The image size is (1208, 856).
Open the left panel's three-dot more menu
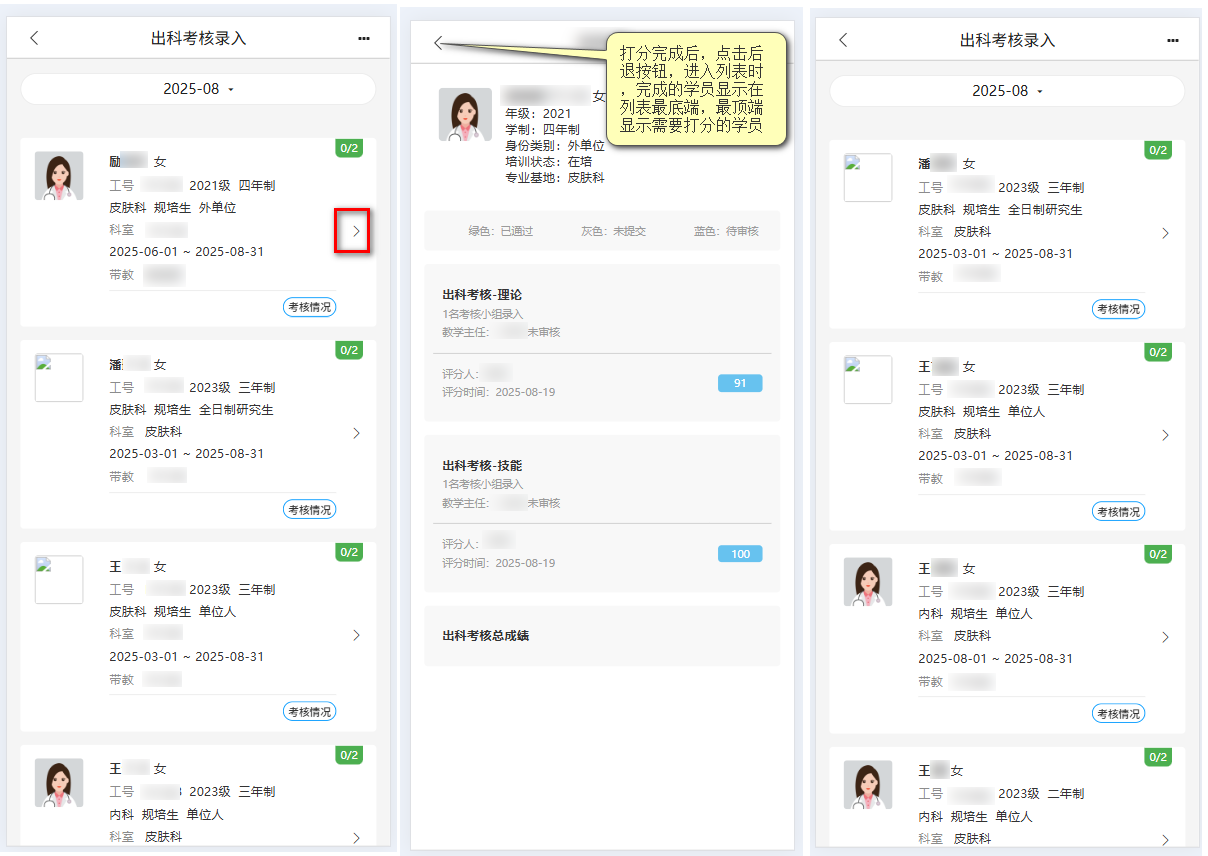(x=364, y=38)
